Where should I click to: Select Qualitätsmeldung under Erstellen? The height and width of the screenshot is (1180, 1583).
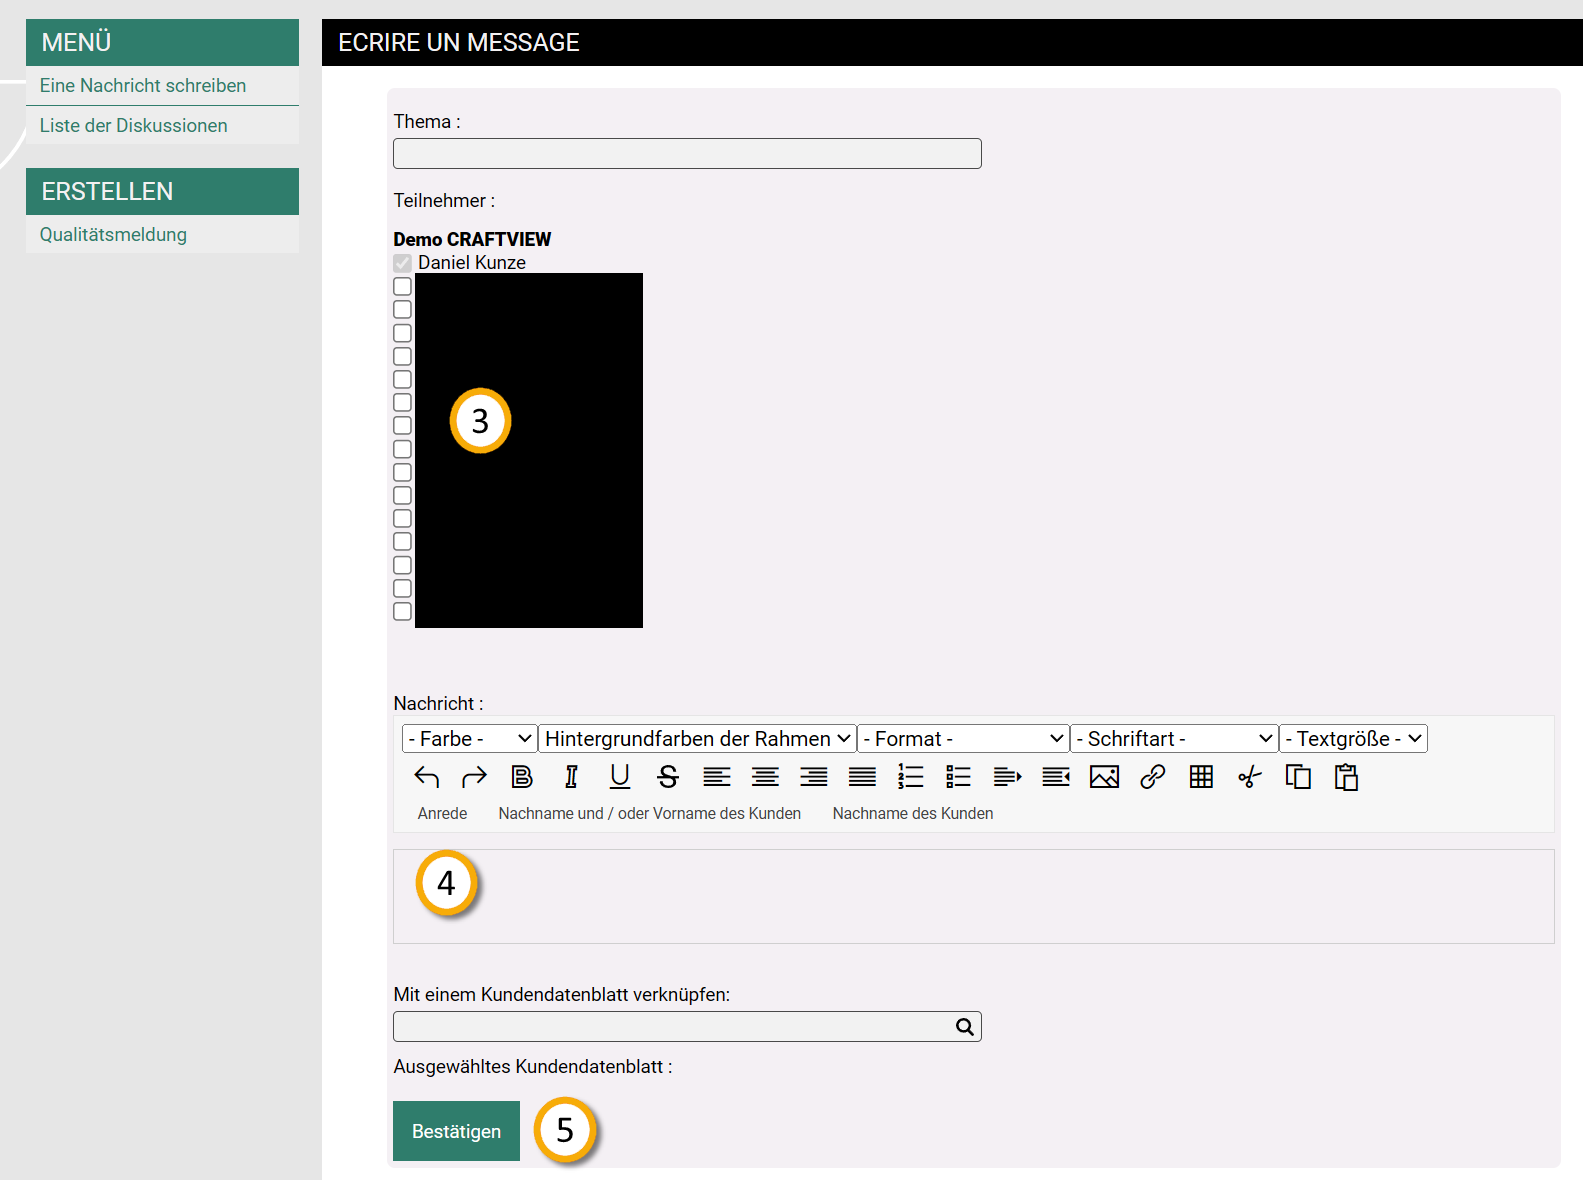point(113,235)
